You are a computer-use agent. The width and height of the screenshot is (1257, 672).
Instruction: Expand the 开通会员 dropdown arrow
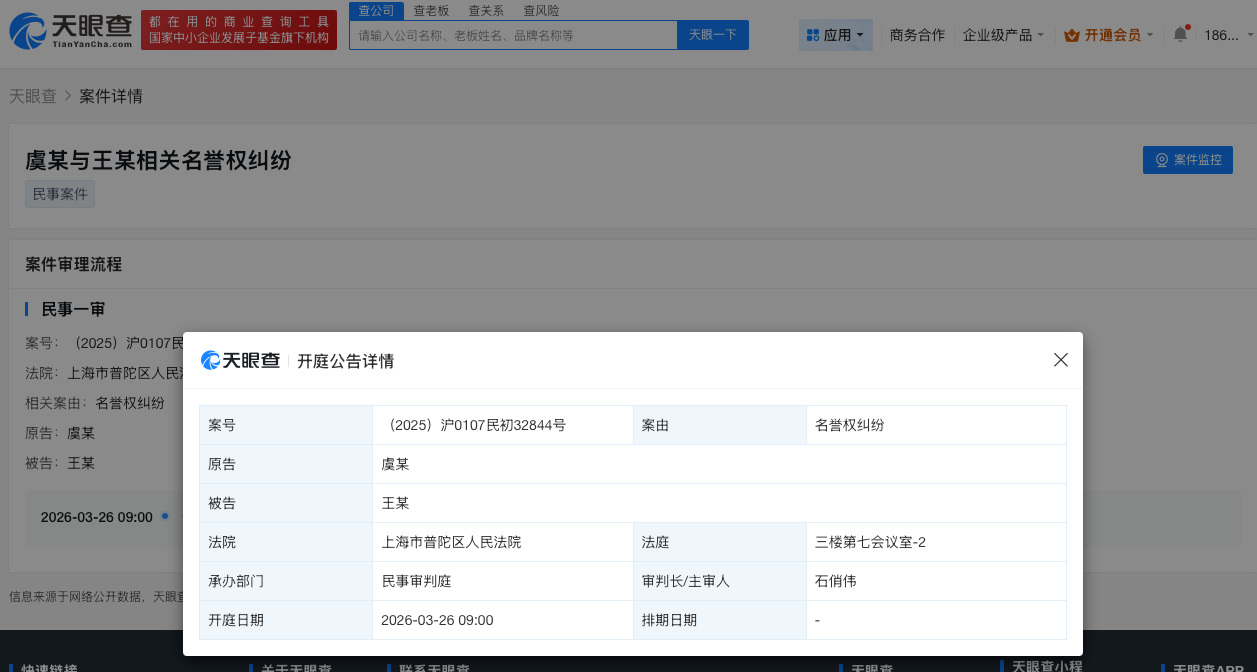(1151, 33)
